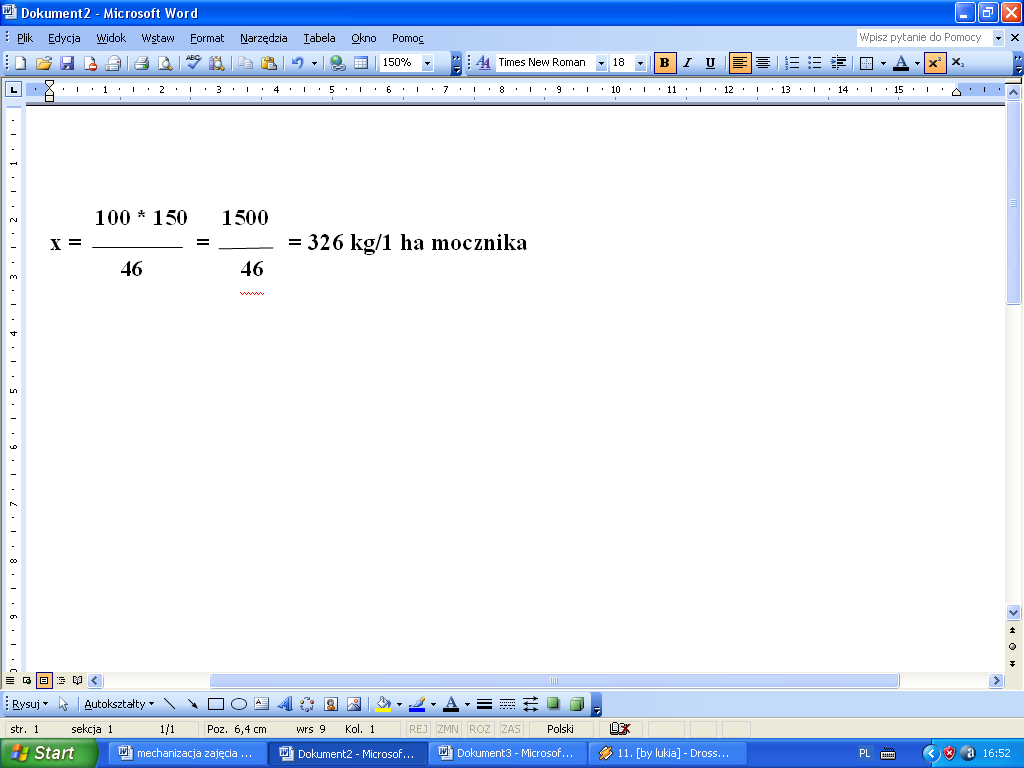Open the Wstaw menu
Screen dimensions: 1024x768
pos(157,38)
